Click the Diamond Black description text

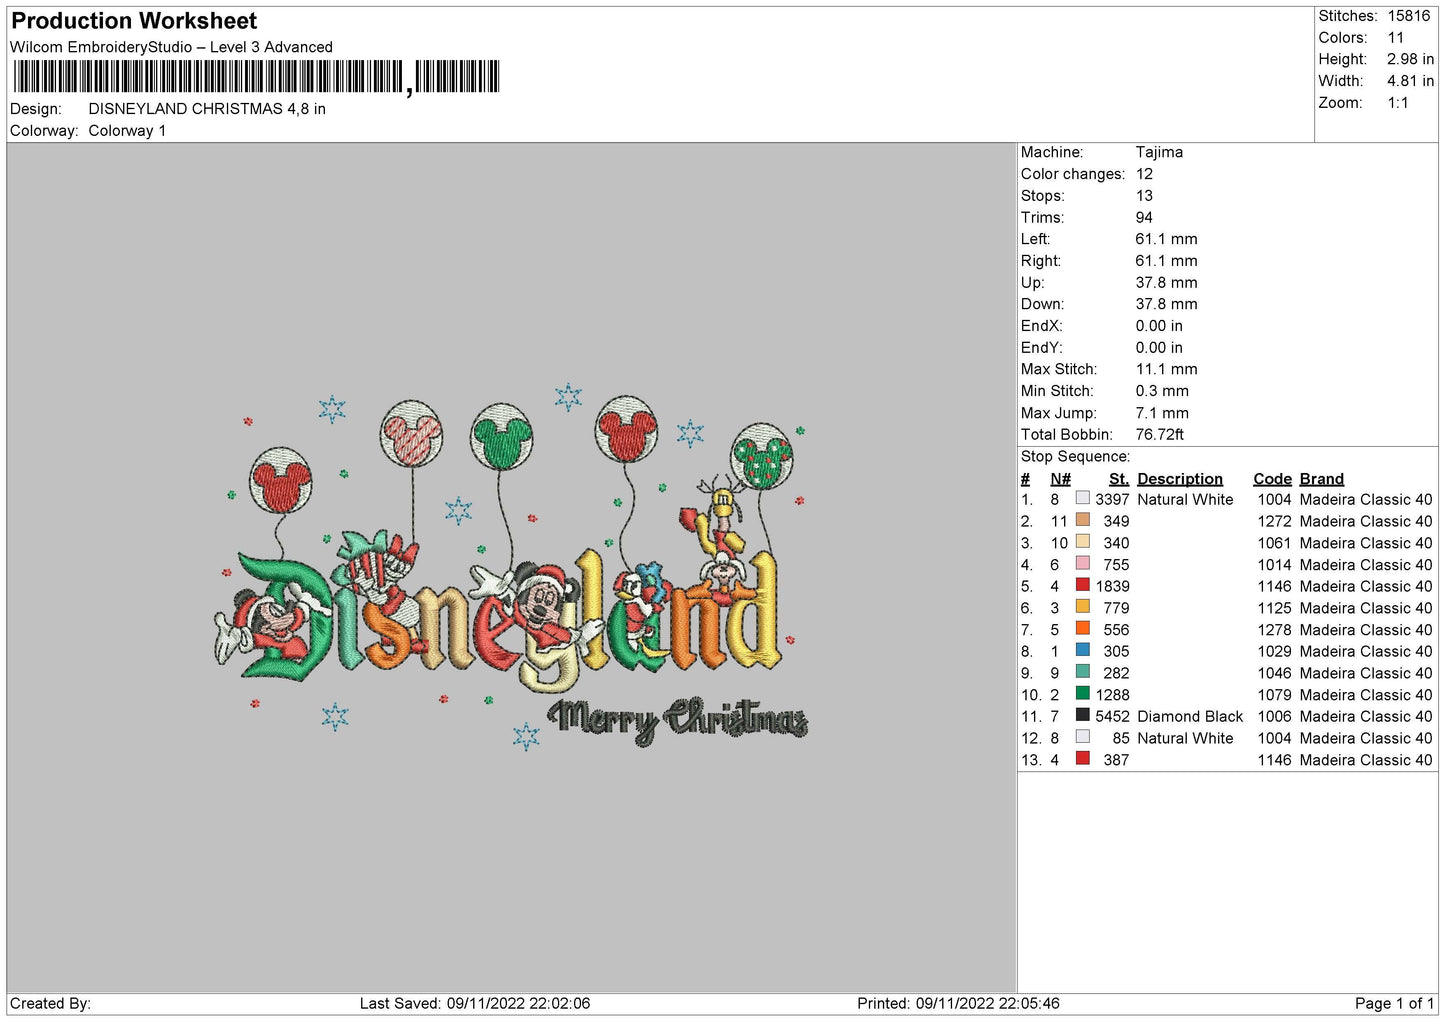click(1190, 716)
